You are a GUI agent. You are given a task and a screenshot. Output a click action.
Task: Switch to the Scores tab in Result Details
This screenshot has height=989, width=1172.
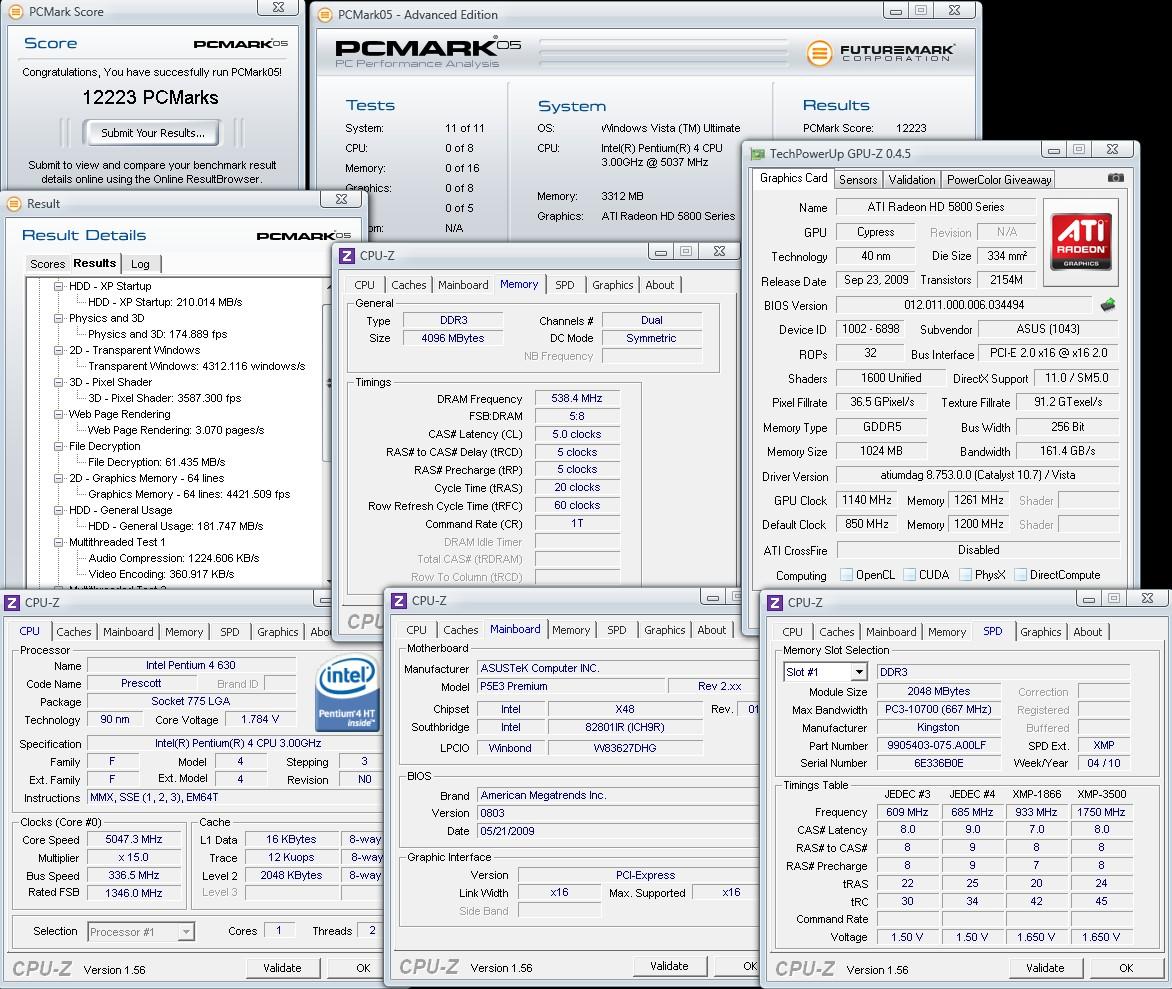point(48,264)
